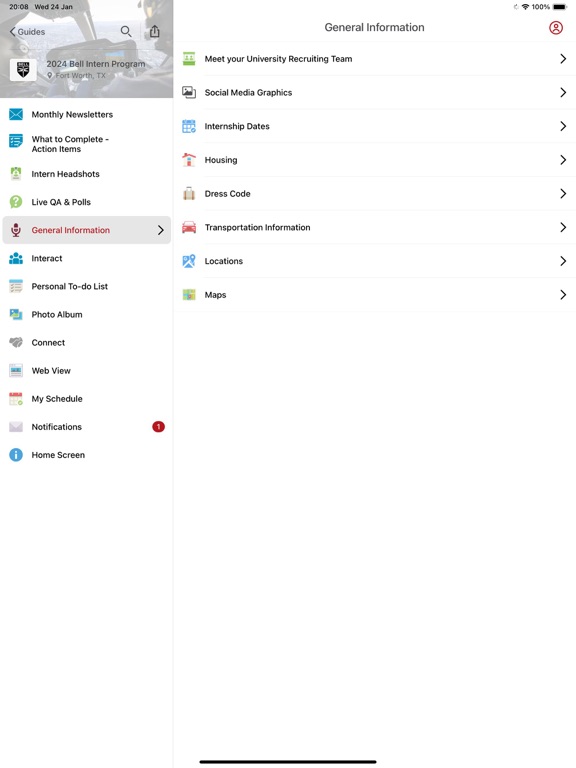Tap the Bell logo thumbnail
The height and width of the screenshot is (768, 576).
[23, 70]
